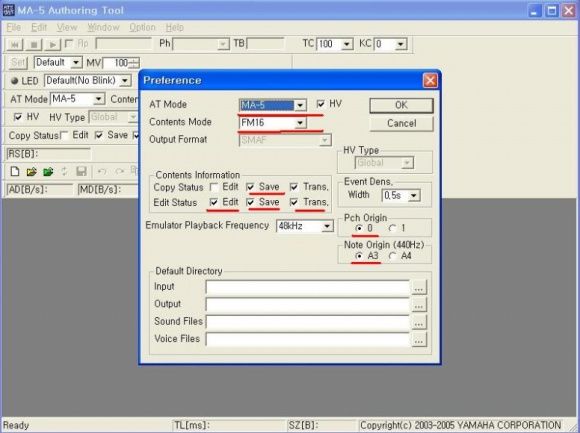
Task: Open Event Dens. Width 0.5s dropdown
Action: 414,196
